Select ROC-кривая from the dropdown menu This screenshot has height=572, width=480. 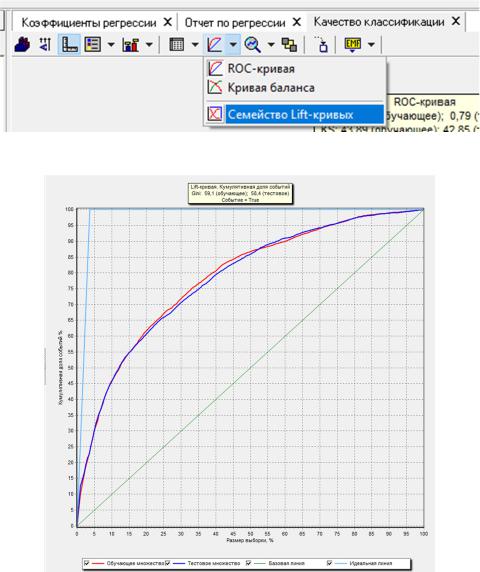point(261,69)
